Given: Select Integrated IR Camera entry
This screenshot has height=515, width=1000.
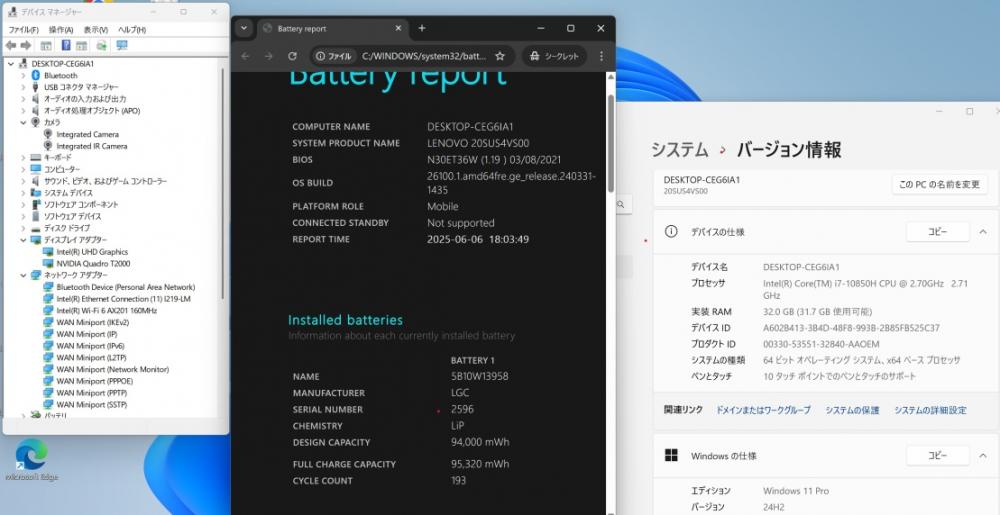Looking at the screenshot, I should click(91, 146).
